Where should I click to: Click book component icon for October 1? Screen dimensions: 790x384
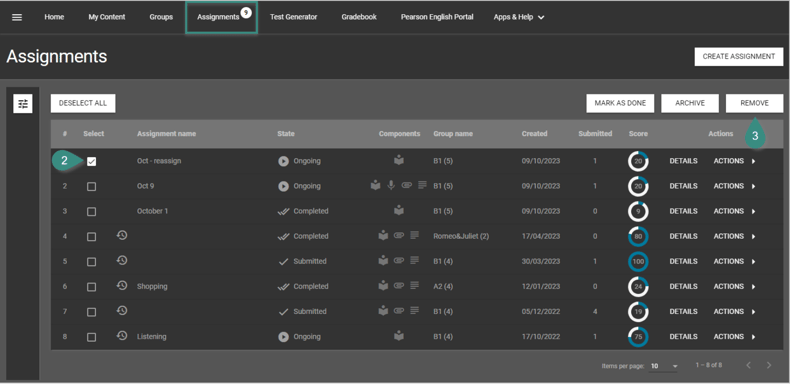(x=399, y=210)
